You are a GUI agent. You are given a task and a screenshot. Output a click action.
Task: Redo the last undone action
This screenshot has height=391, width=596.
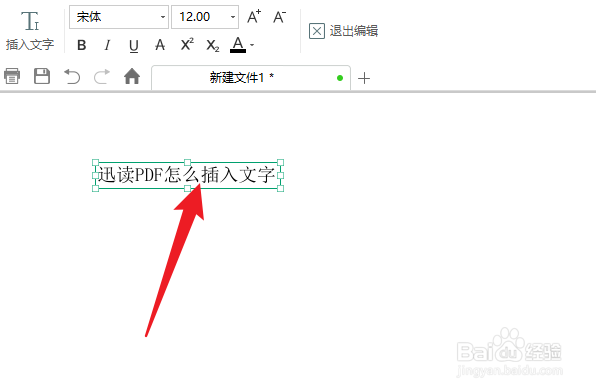pyautogui.click(x=102, y=76)
